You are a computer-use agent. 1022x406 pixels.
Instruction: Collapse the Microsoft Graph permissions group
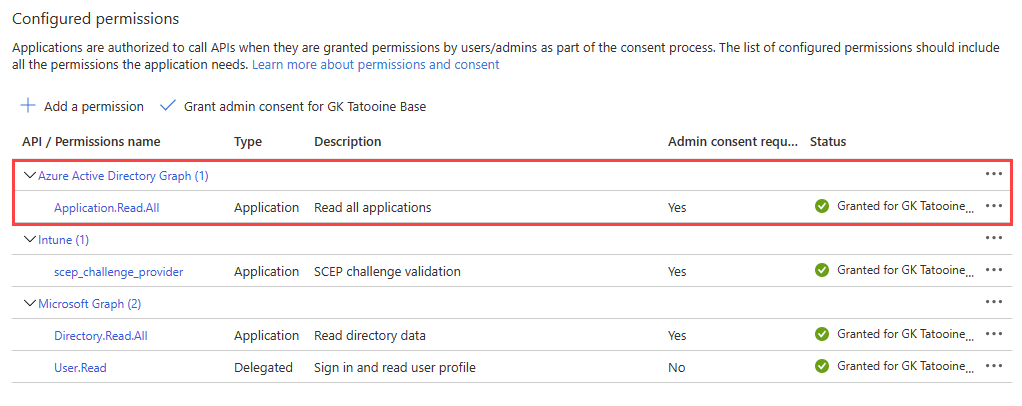[x=29, y=303]
